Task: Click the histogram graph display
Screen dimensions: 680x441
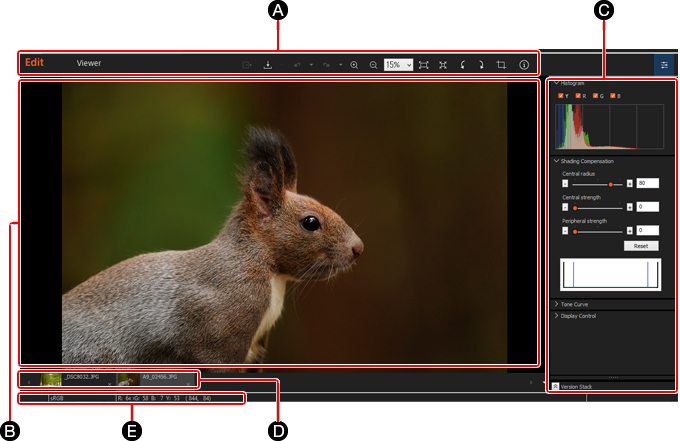Action: click(x=609, y=127)
